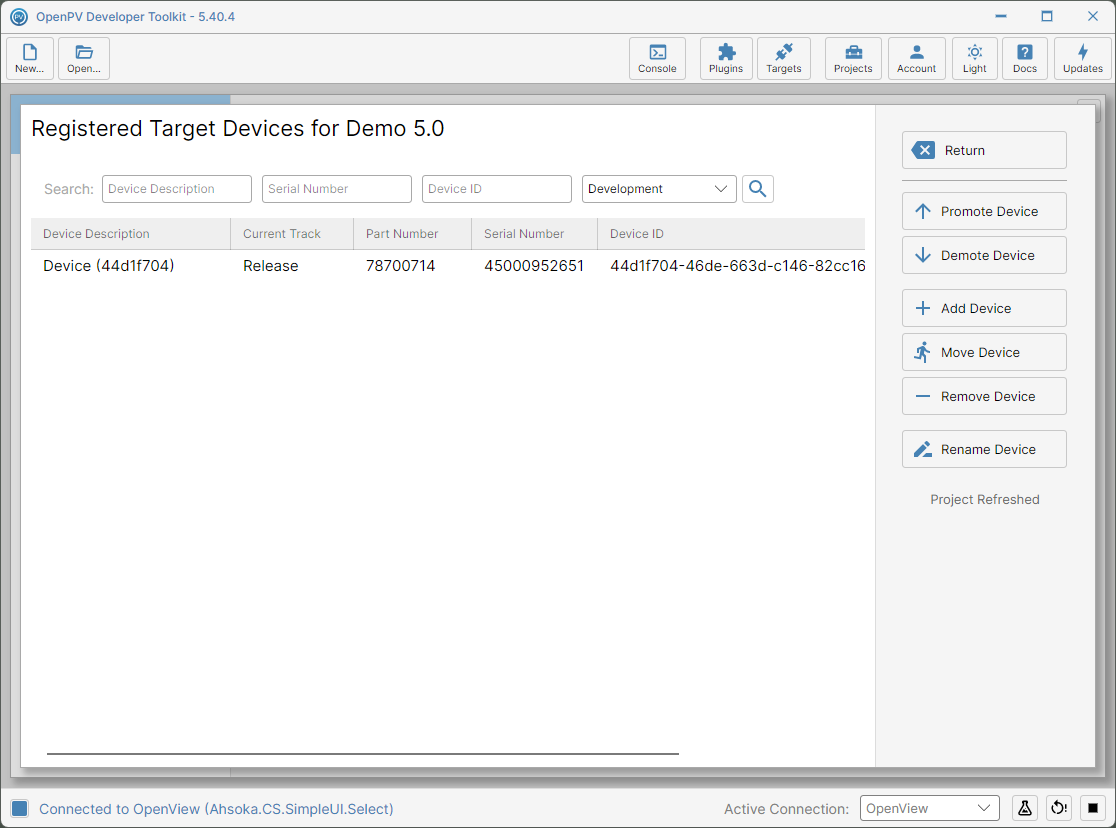The height and width of the screenshot is (828, 1116).
Task: Click device ID 44d1f704-46de-663d-c146-82cc16 cell
Action: [x=737, y=266]
